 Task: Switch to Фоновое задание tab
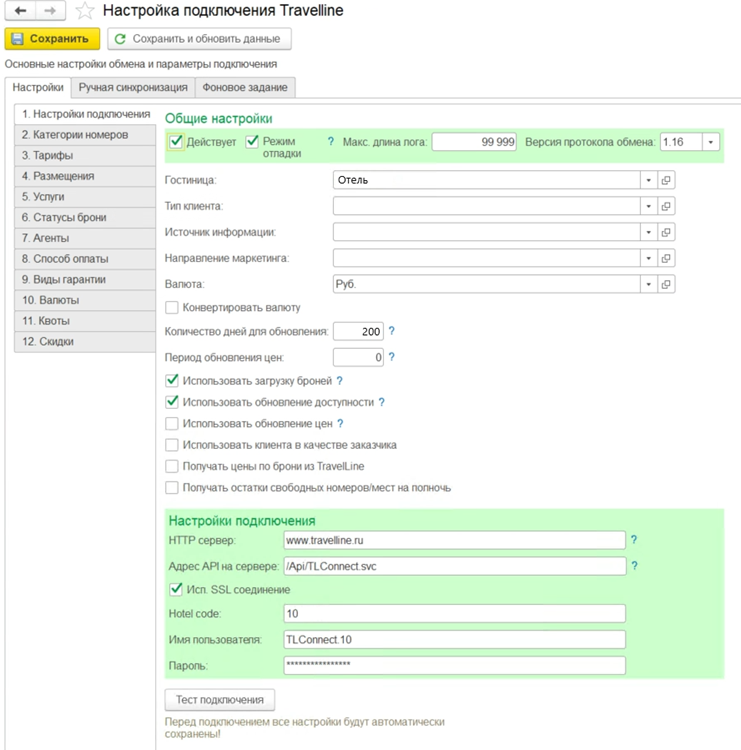click(x=245, y=88)
